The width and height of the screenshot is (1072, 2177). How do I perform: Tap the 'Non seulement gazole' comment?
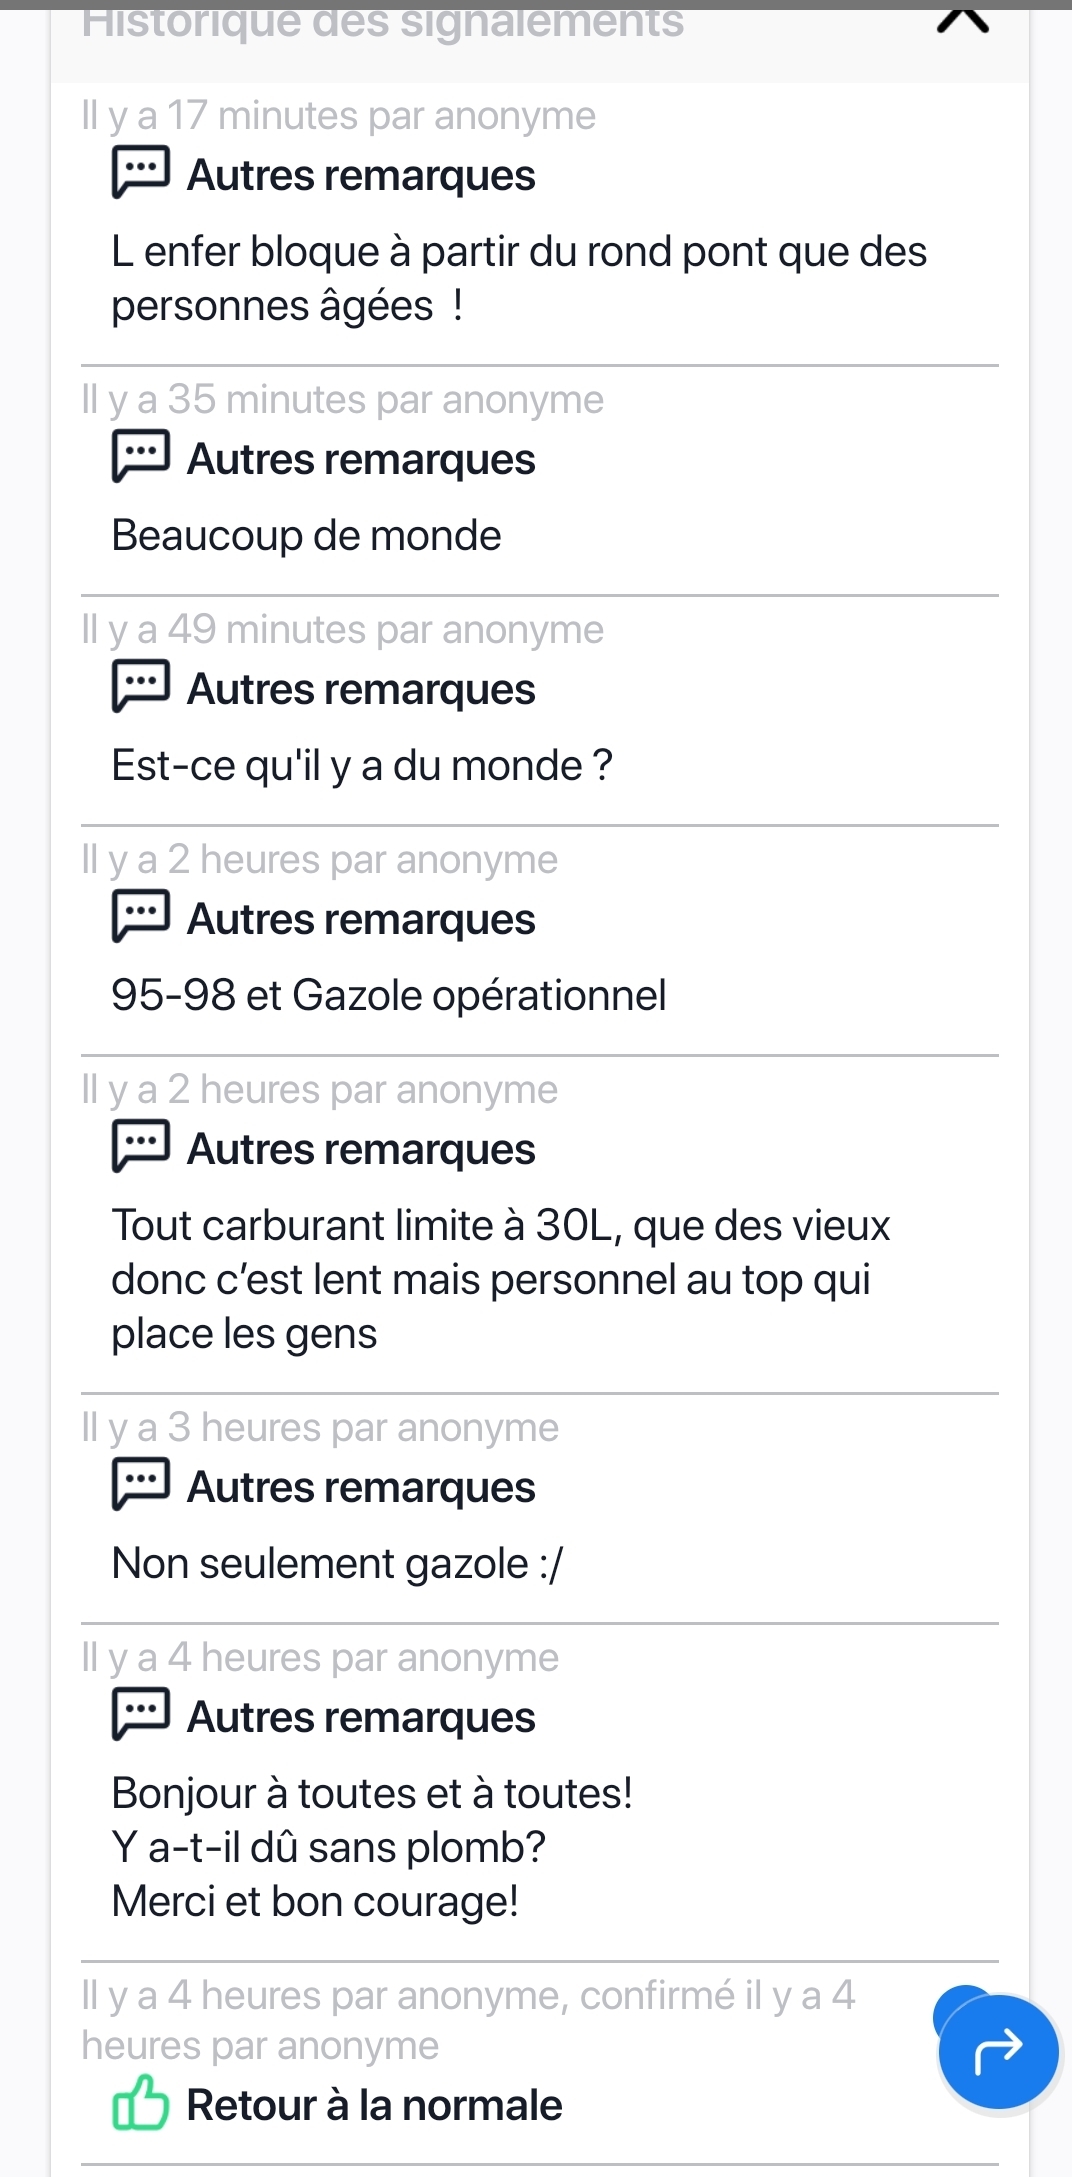pos(337,1564)
